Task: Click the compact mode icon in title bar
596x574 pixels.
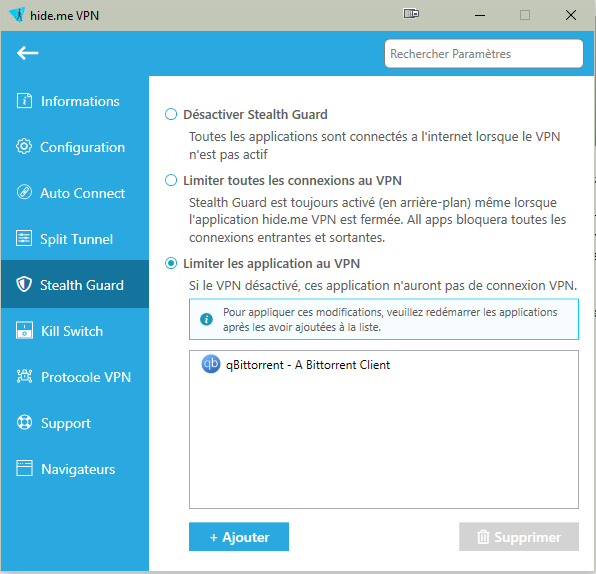Action: click(x=411, y=14)
